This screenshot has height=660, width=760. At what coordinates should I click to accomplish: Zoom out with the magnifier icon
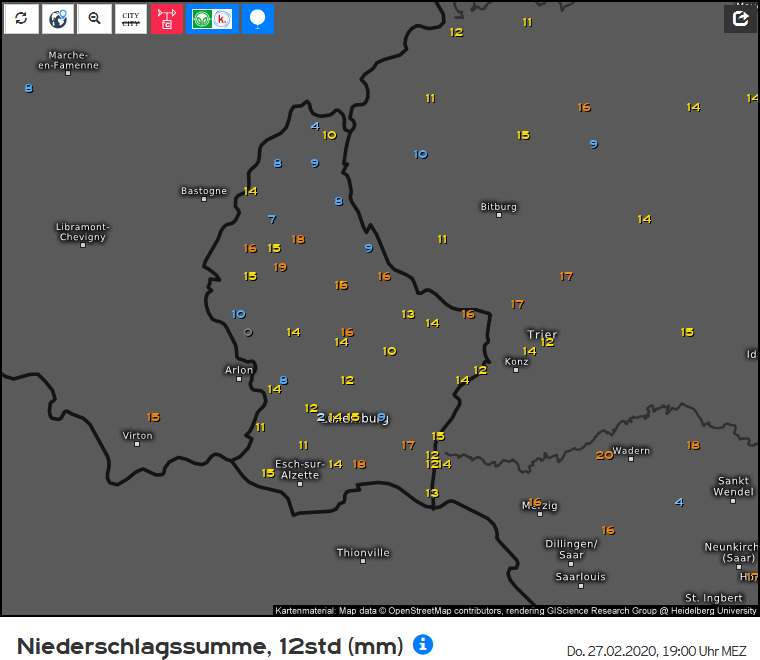tap(95, 19)
